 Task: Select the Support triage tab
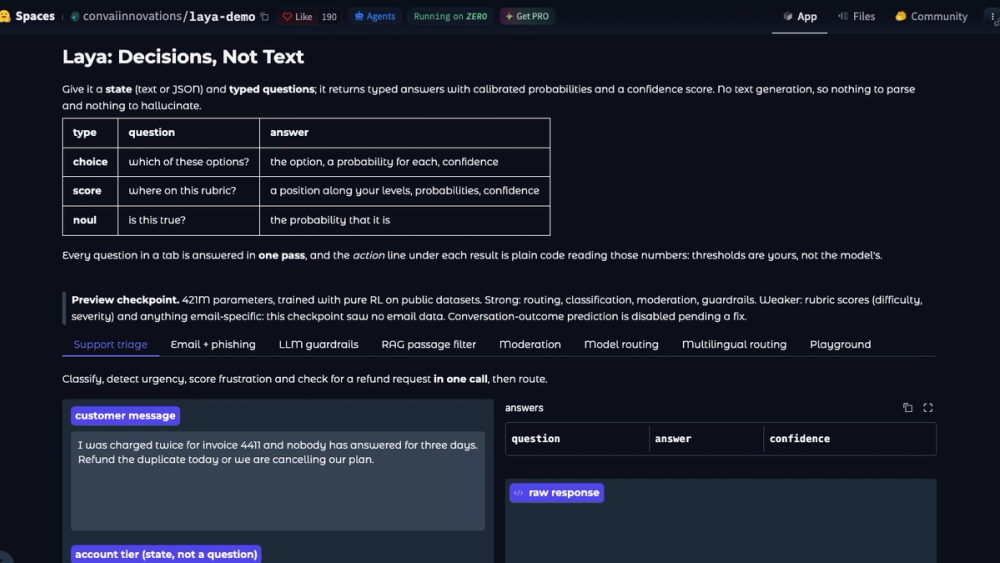[110, 344]
